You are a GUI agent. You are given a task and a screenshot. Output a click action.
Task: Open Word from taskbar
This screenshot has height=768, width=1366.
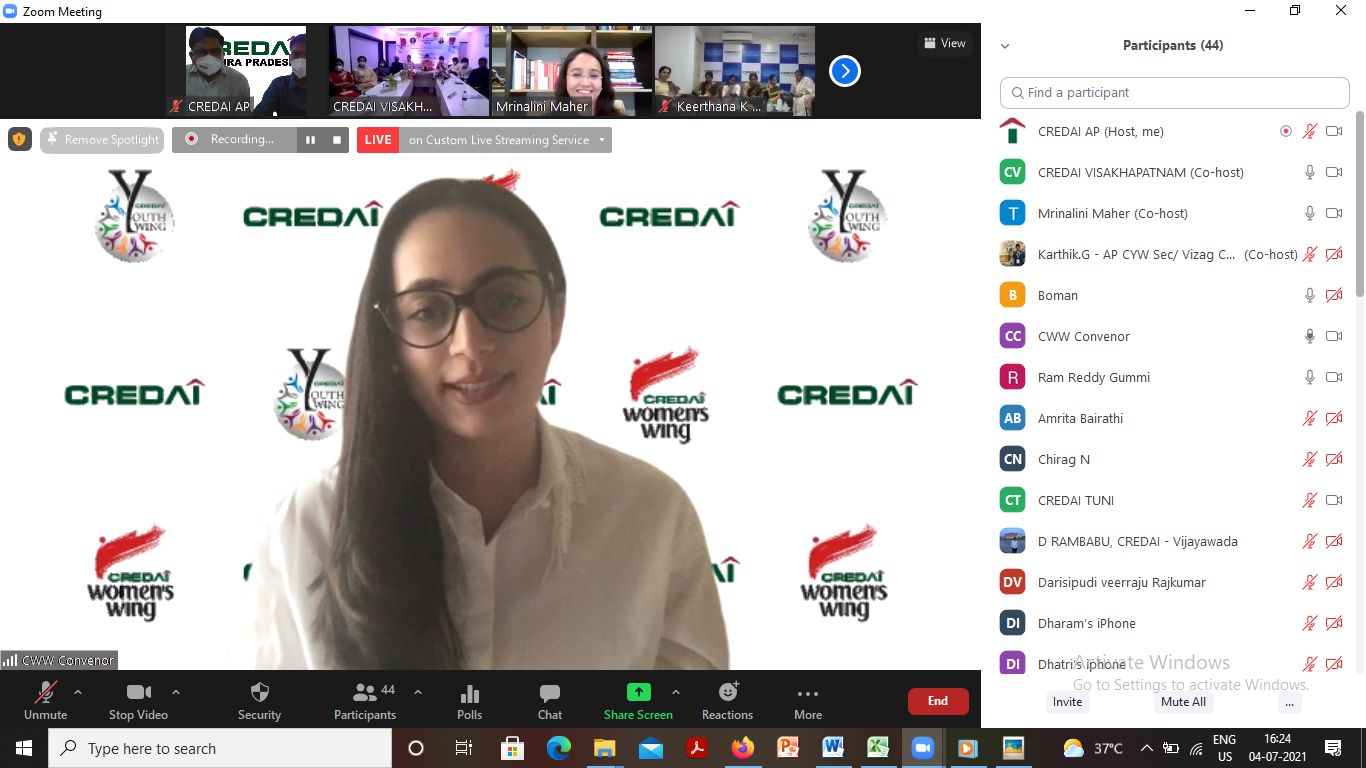coord(833,748)
